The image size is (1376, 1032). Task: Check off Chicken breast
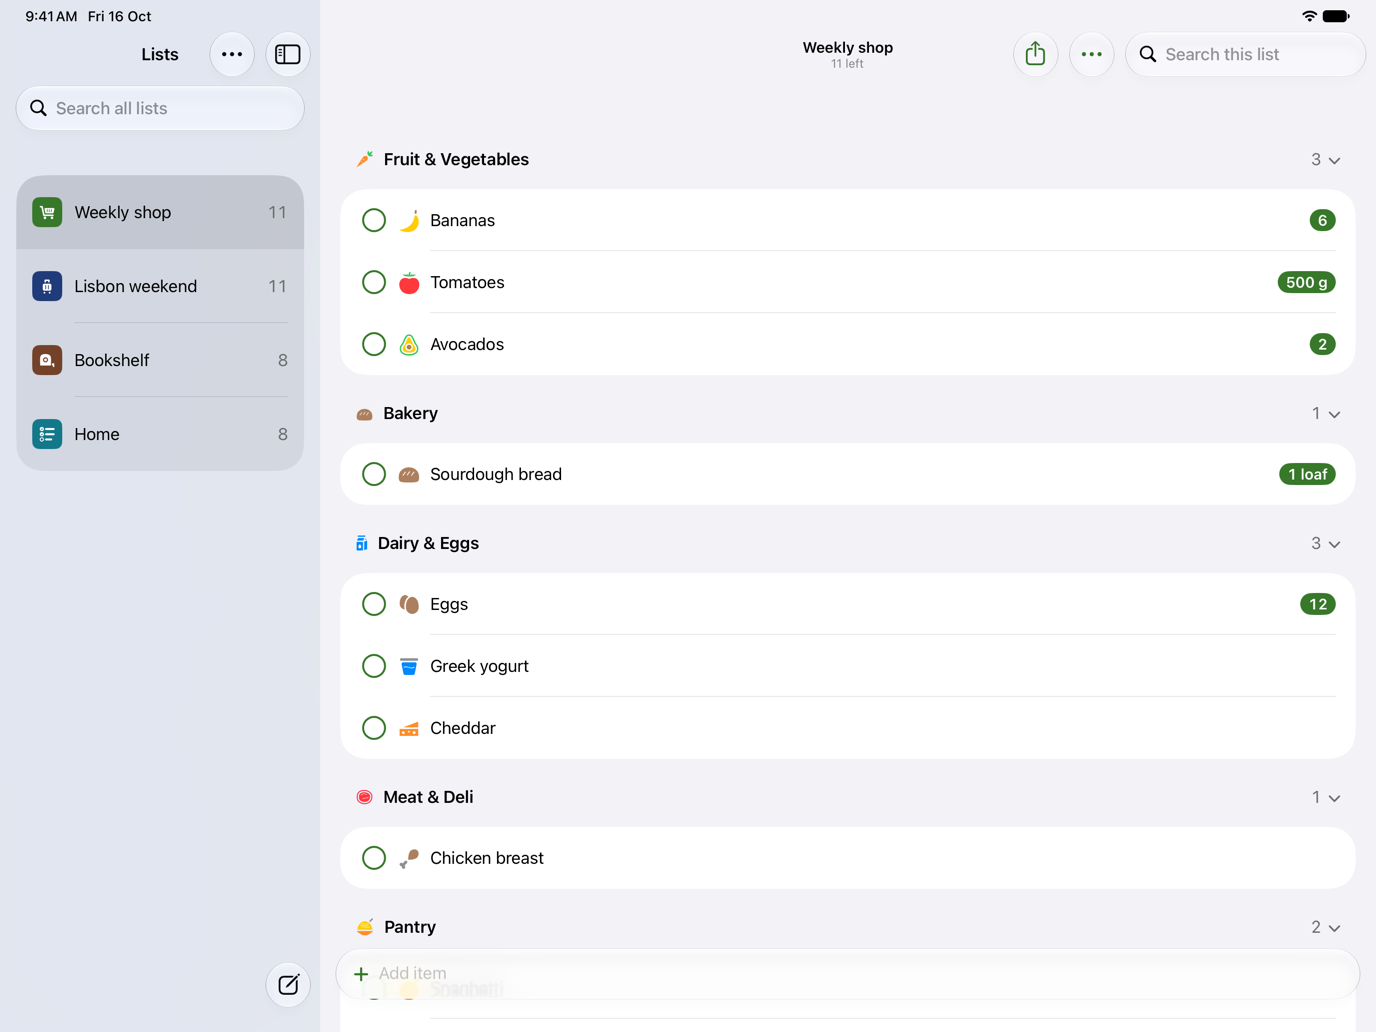(374, 858)
